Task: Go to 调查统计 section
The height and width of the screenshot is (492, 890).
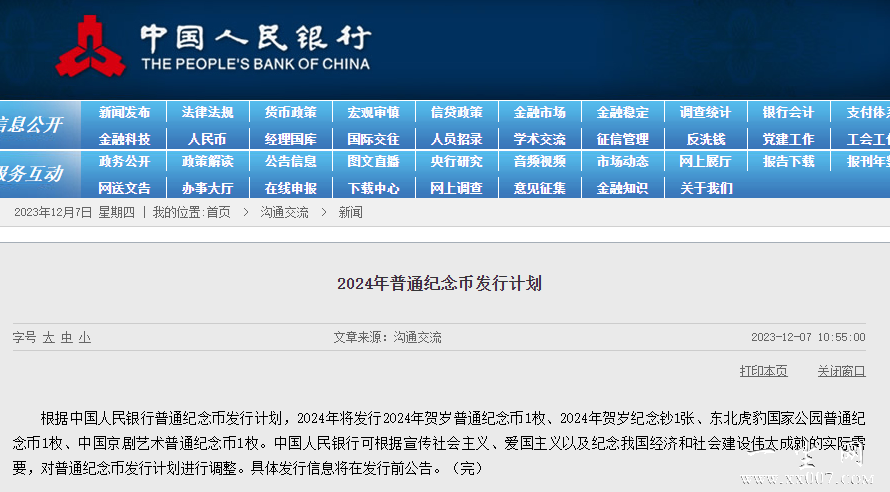Action: pos(706,112)
